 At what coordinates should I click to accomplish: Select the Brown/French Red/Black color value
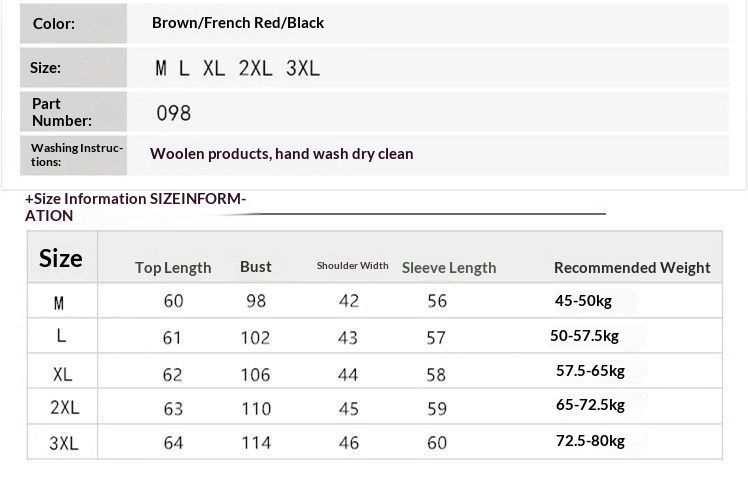point(238,23)
